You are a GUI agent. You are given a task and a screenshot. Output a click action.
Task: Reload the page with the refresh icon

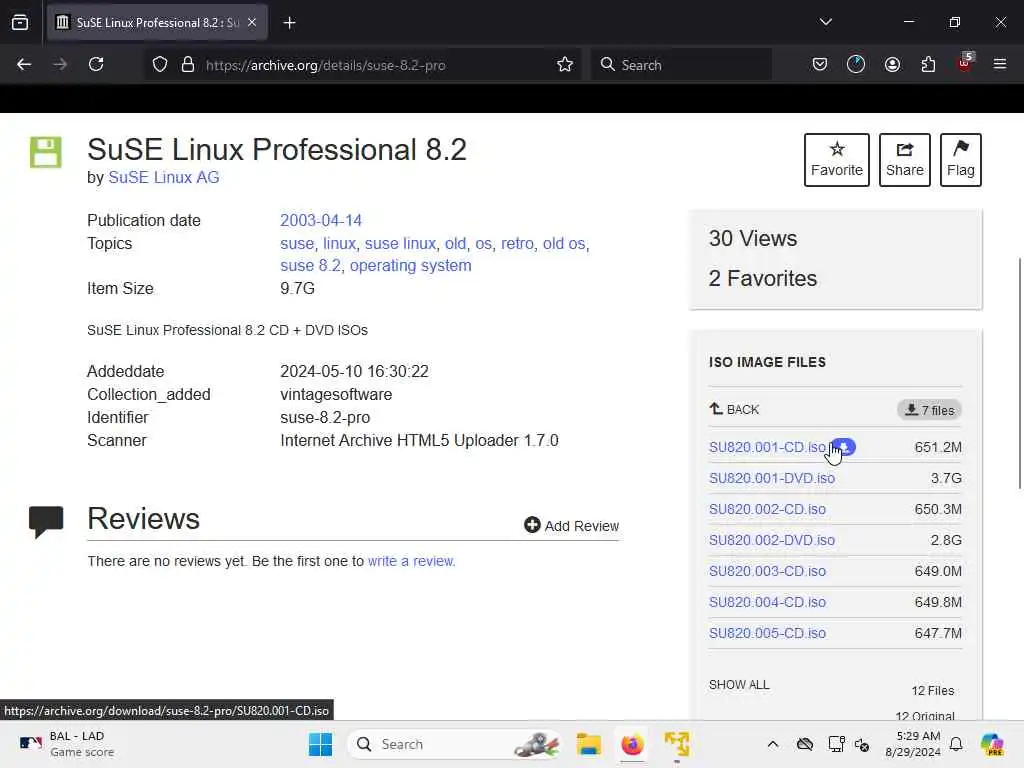click(x=97, y=65)
